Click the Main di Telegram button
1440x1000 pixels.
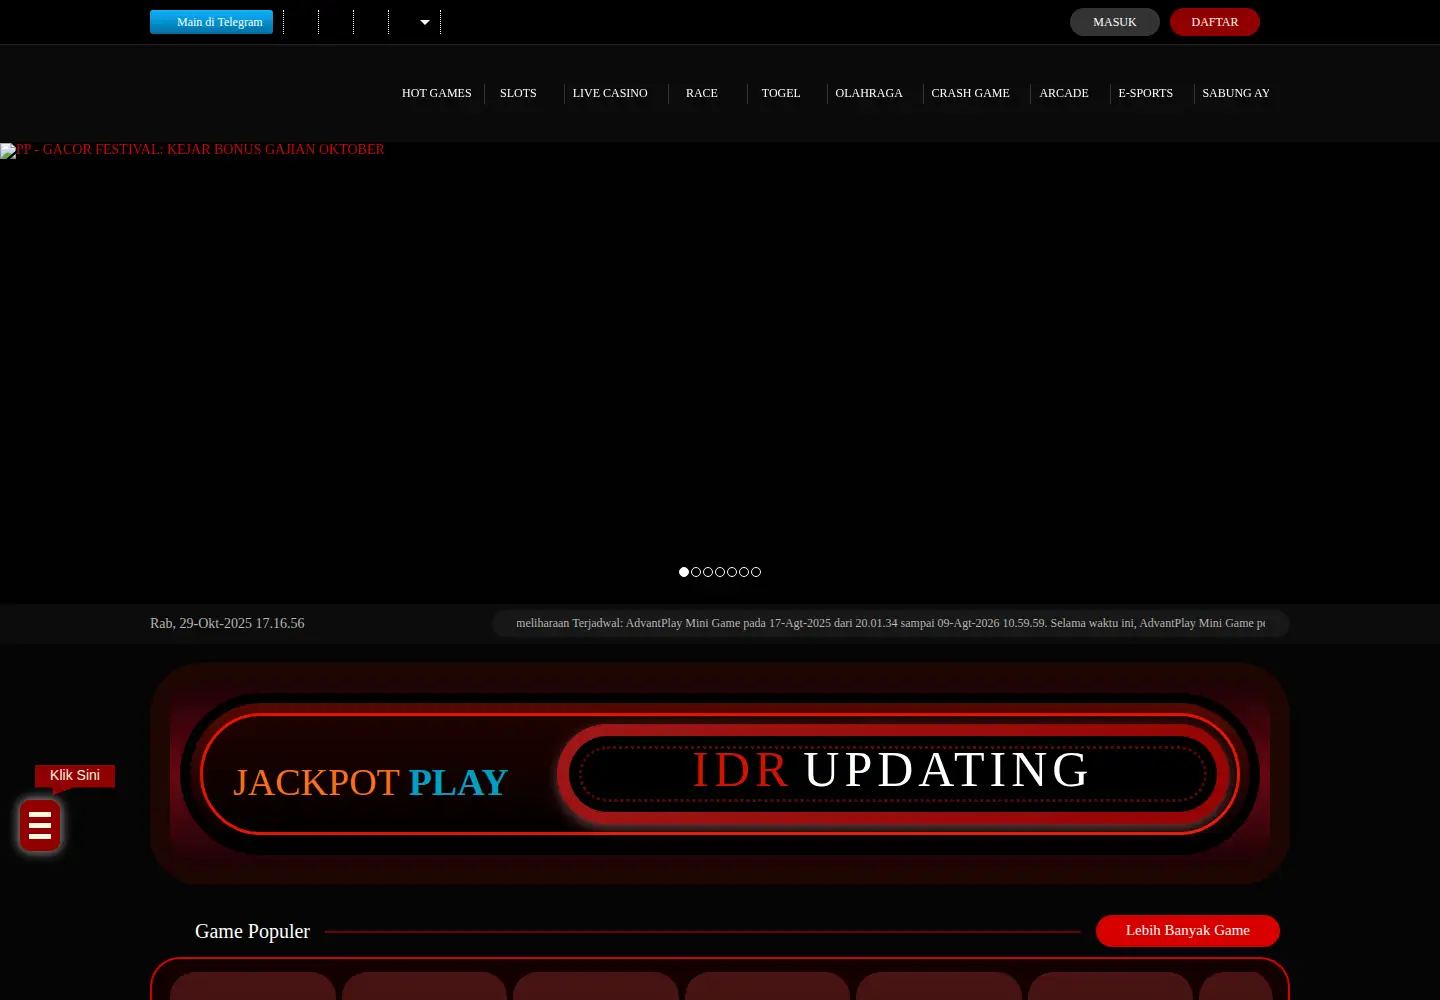(x=211, y=22)
